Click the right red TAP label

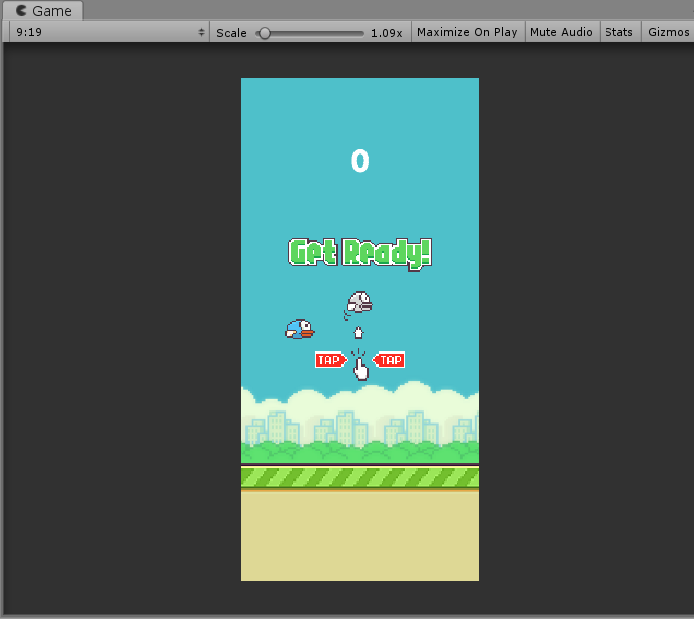(389, 360)
